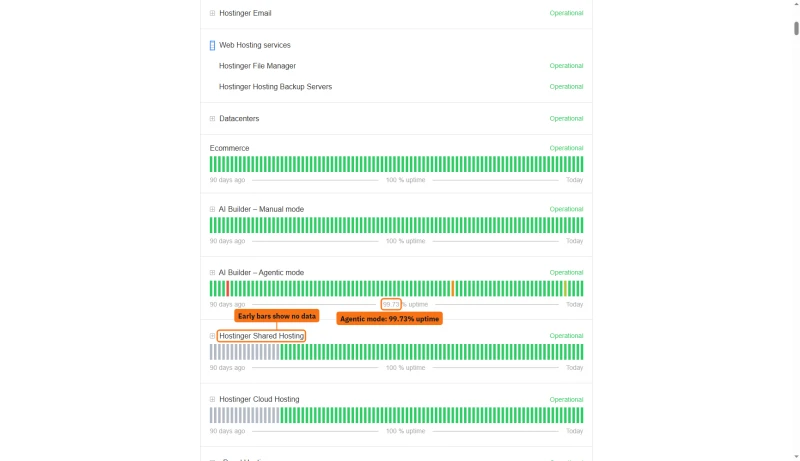The height and width of the screenshot is (461, 800).
Task: Click the Ecommerce 100 % uptime text
Action: pyautogui.click(x=405, y=180)
